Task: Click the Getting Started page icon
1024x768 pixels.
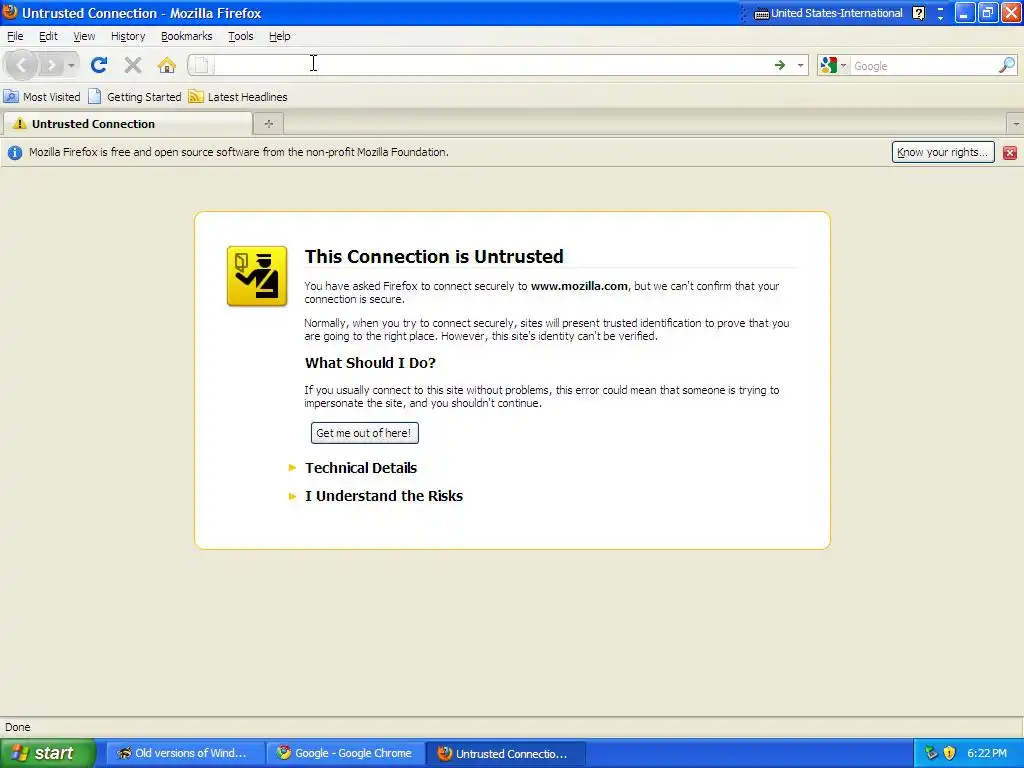Action: [95, 97]
